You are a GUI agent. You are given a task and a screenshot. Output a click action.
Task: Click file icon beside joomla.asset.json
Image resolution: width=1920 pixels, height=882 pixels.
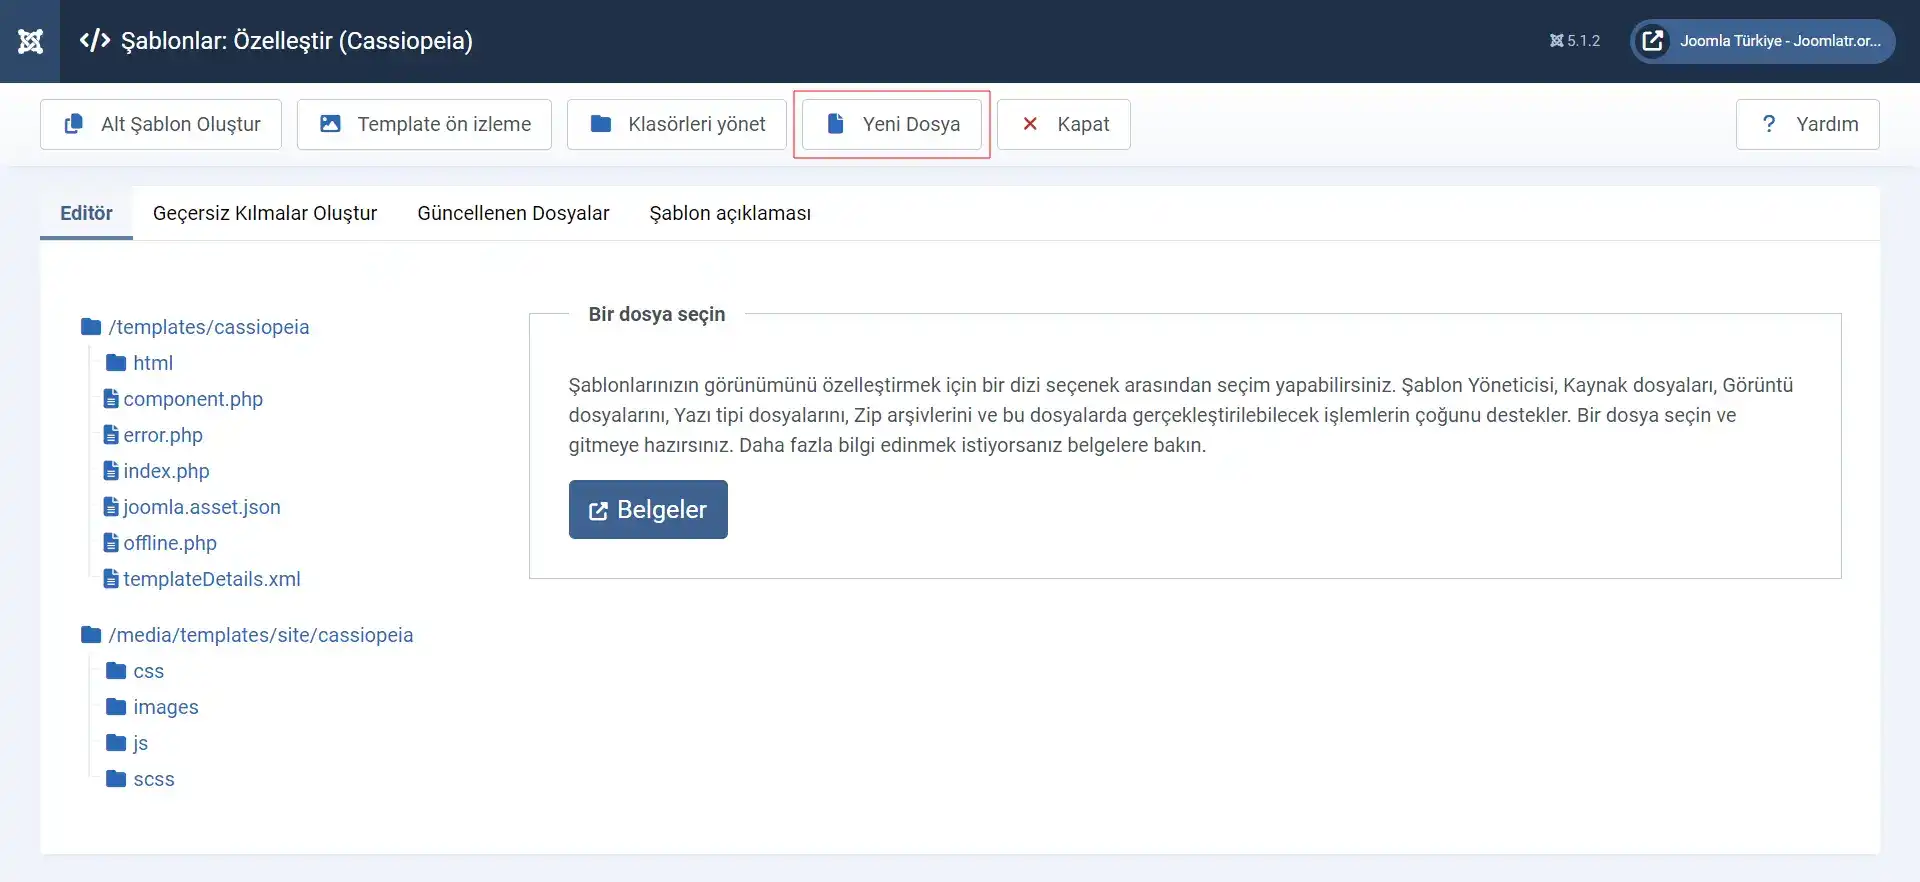click(111, 507)
